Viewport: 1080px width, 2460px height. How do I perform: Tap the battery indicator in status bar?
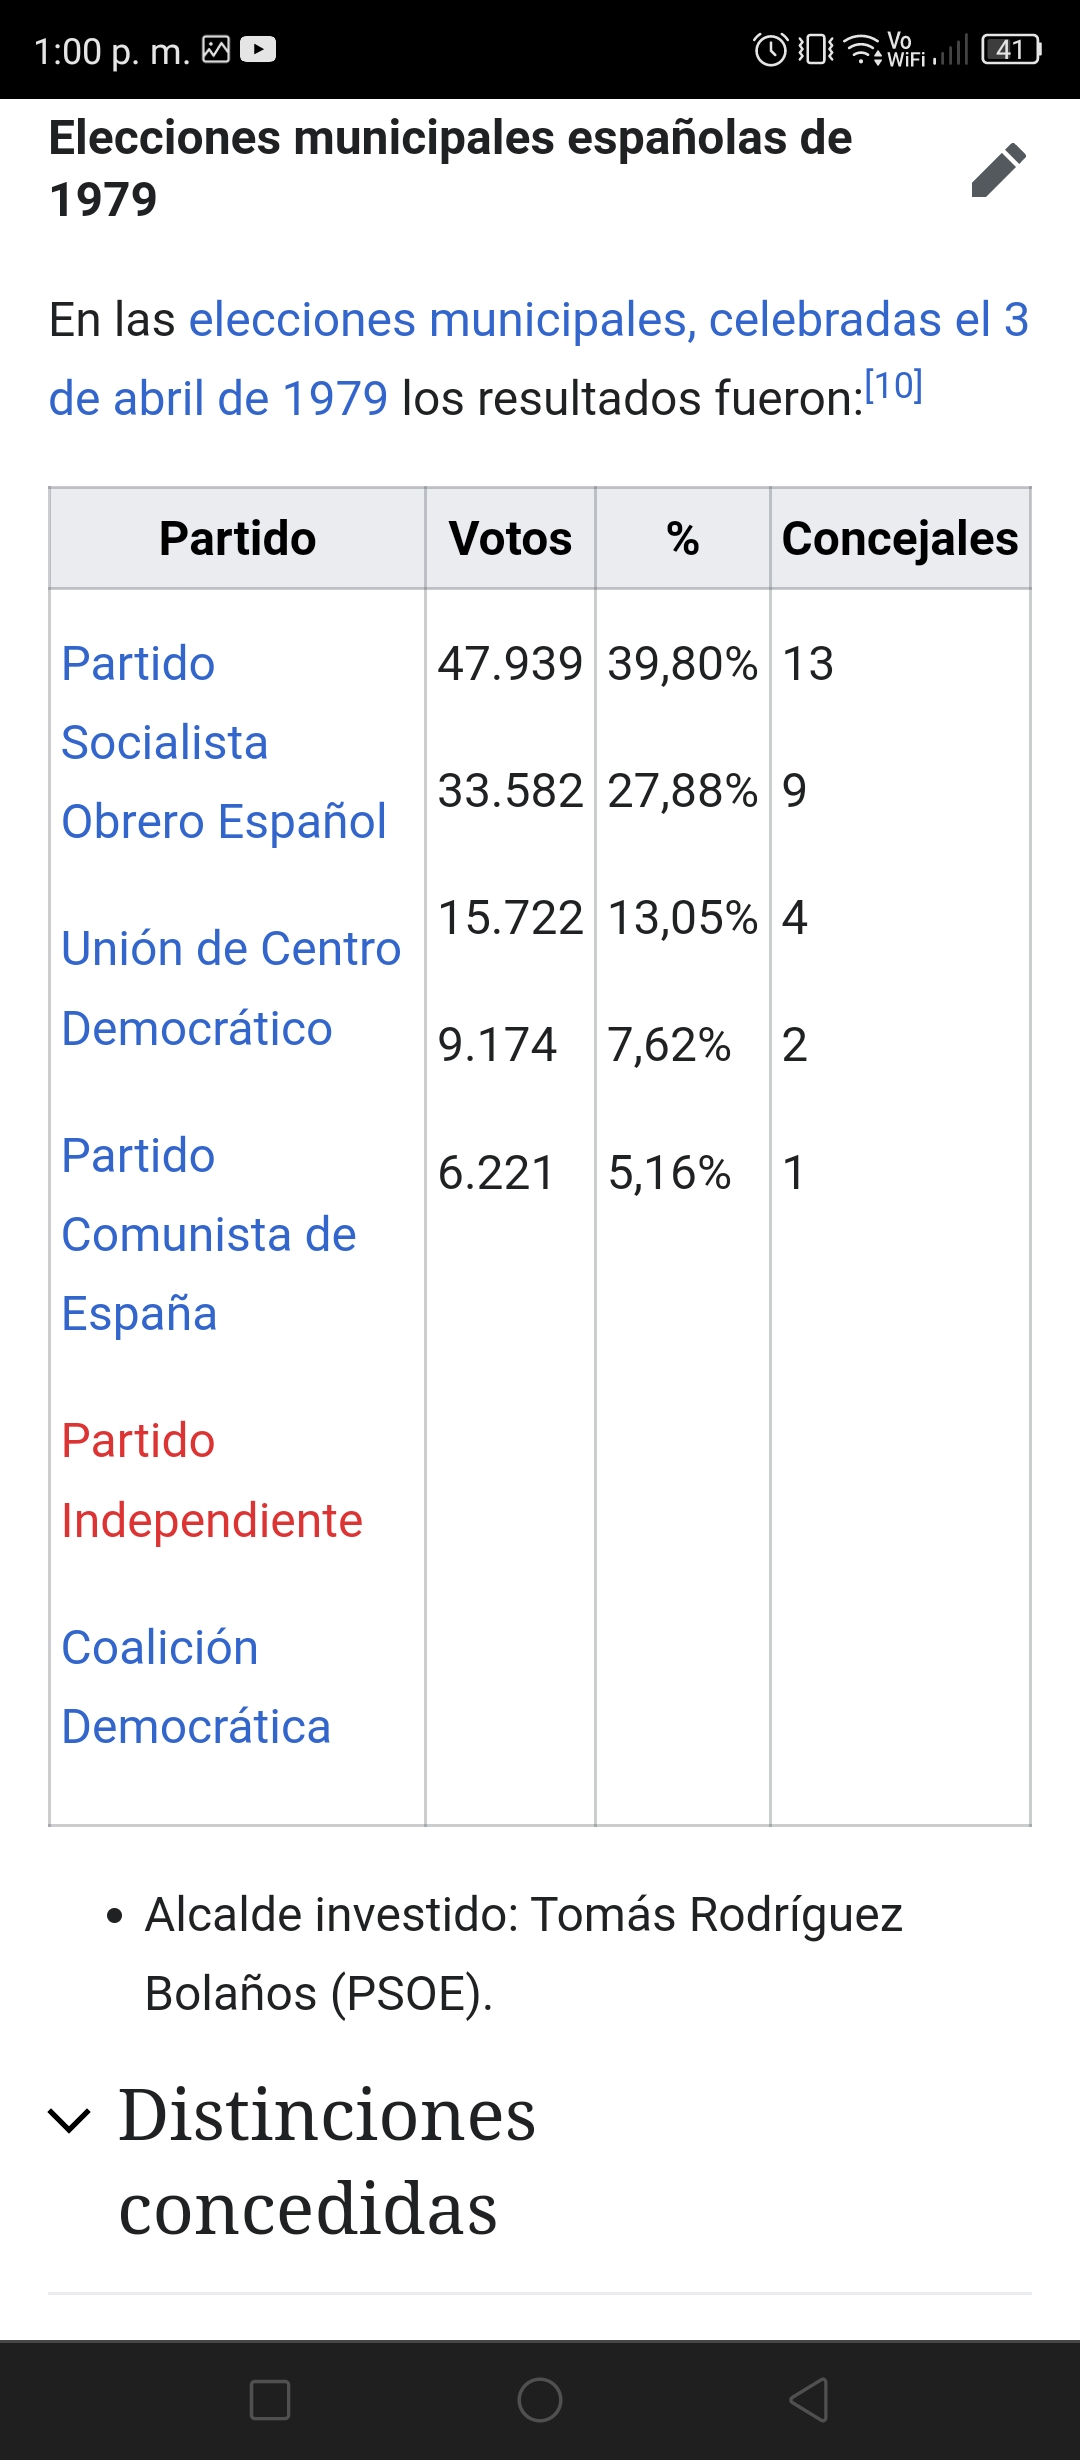click(1012, 49)
